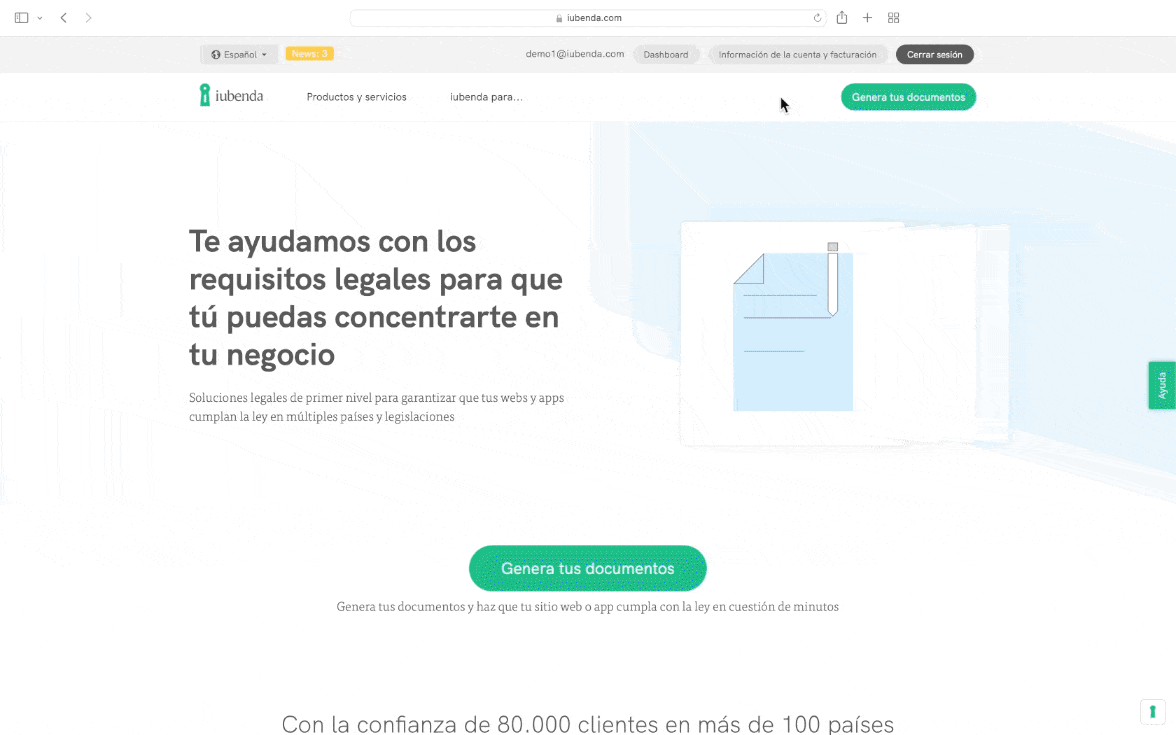Toggle the Safari sidebar icon

point(21,18)
